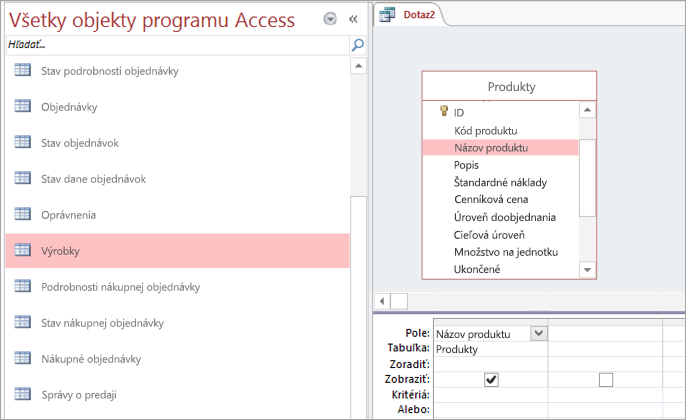Open the Pole field dropdown for Názov produktu
This screenshot has width=686, height=420.
pyautogui.click(x=539, y=333)
